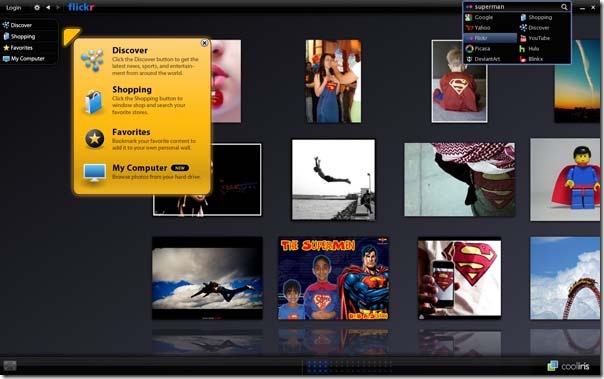Open the Lego Superman photo
Image resolution: width=604 pixels, height=379 pixels.
[565, 180]
